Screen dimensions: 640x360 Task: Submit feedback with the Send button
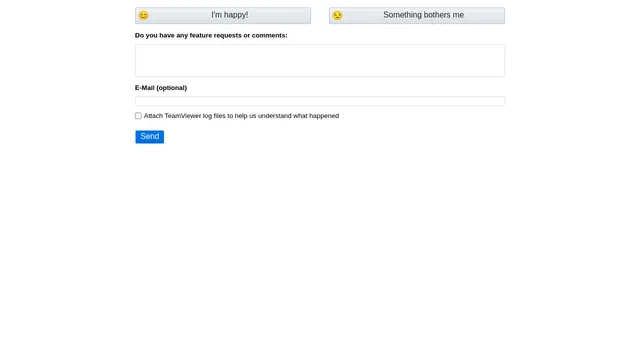click(x=150, y=137)
